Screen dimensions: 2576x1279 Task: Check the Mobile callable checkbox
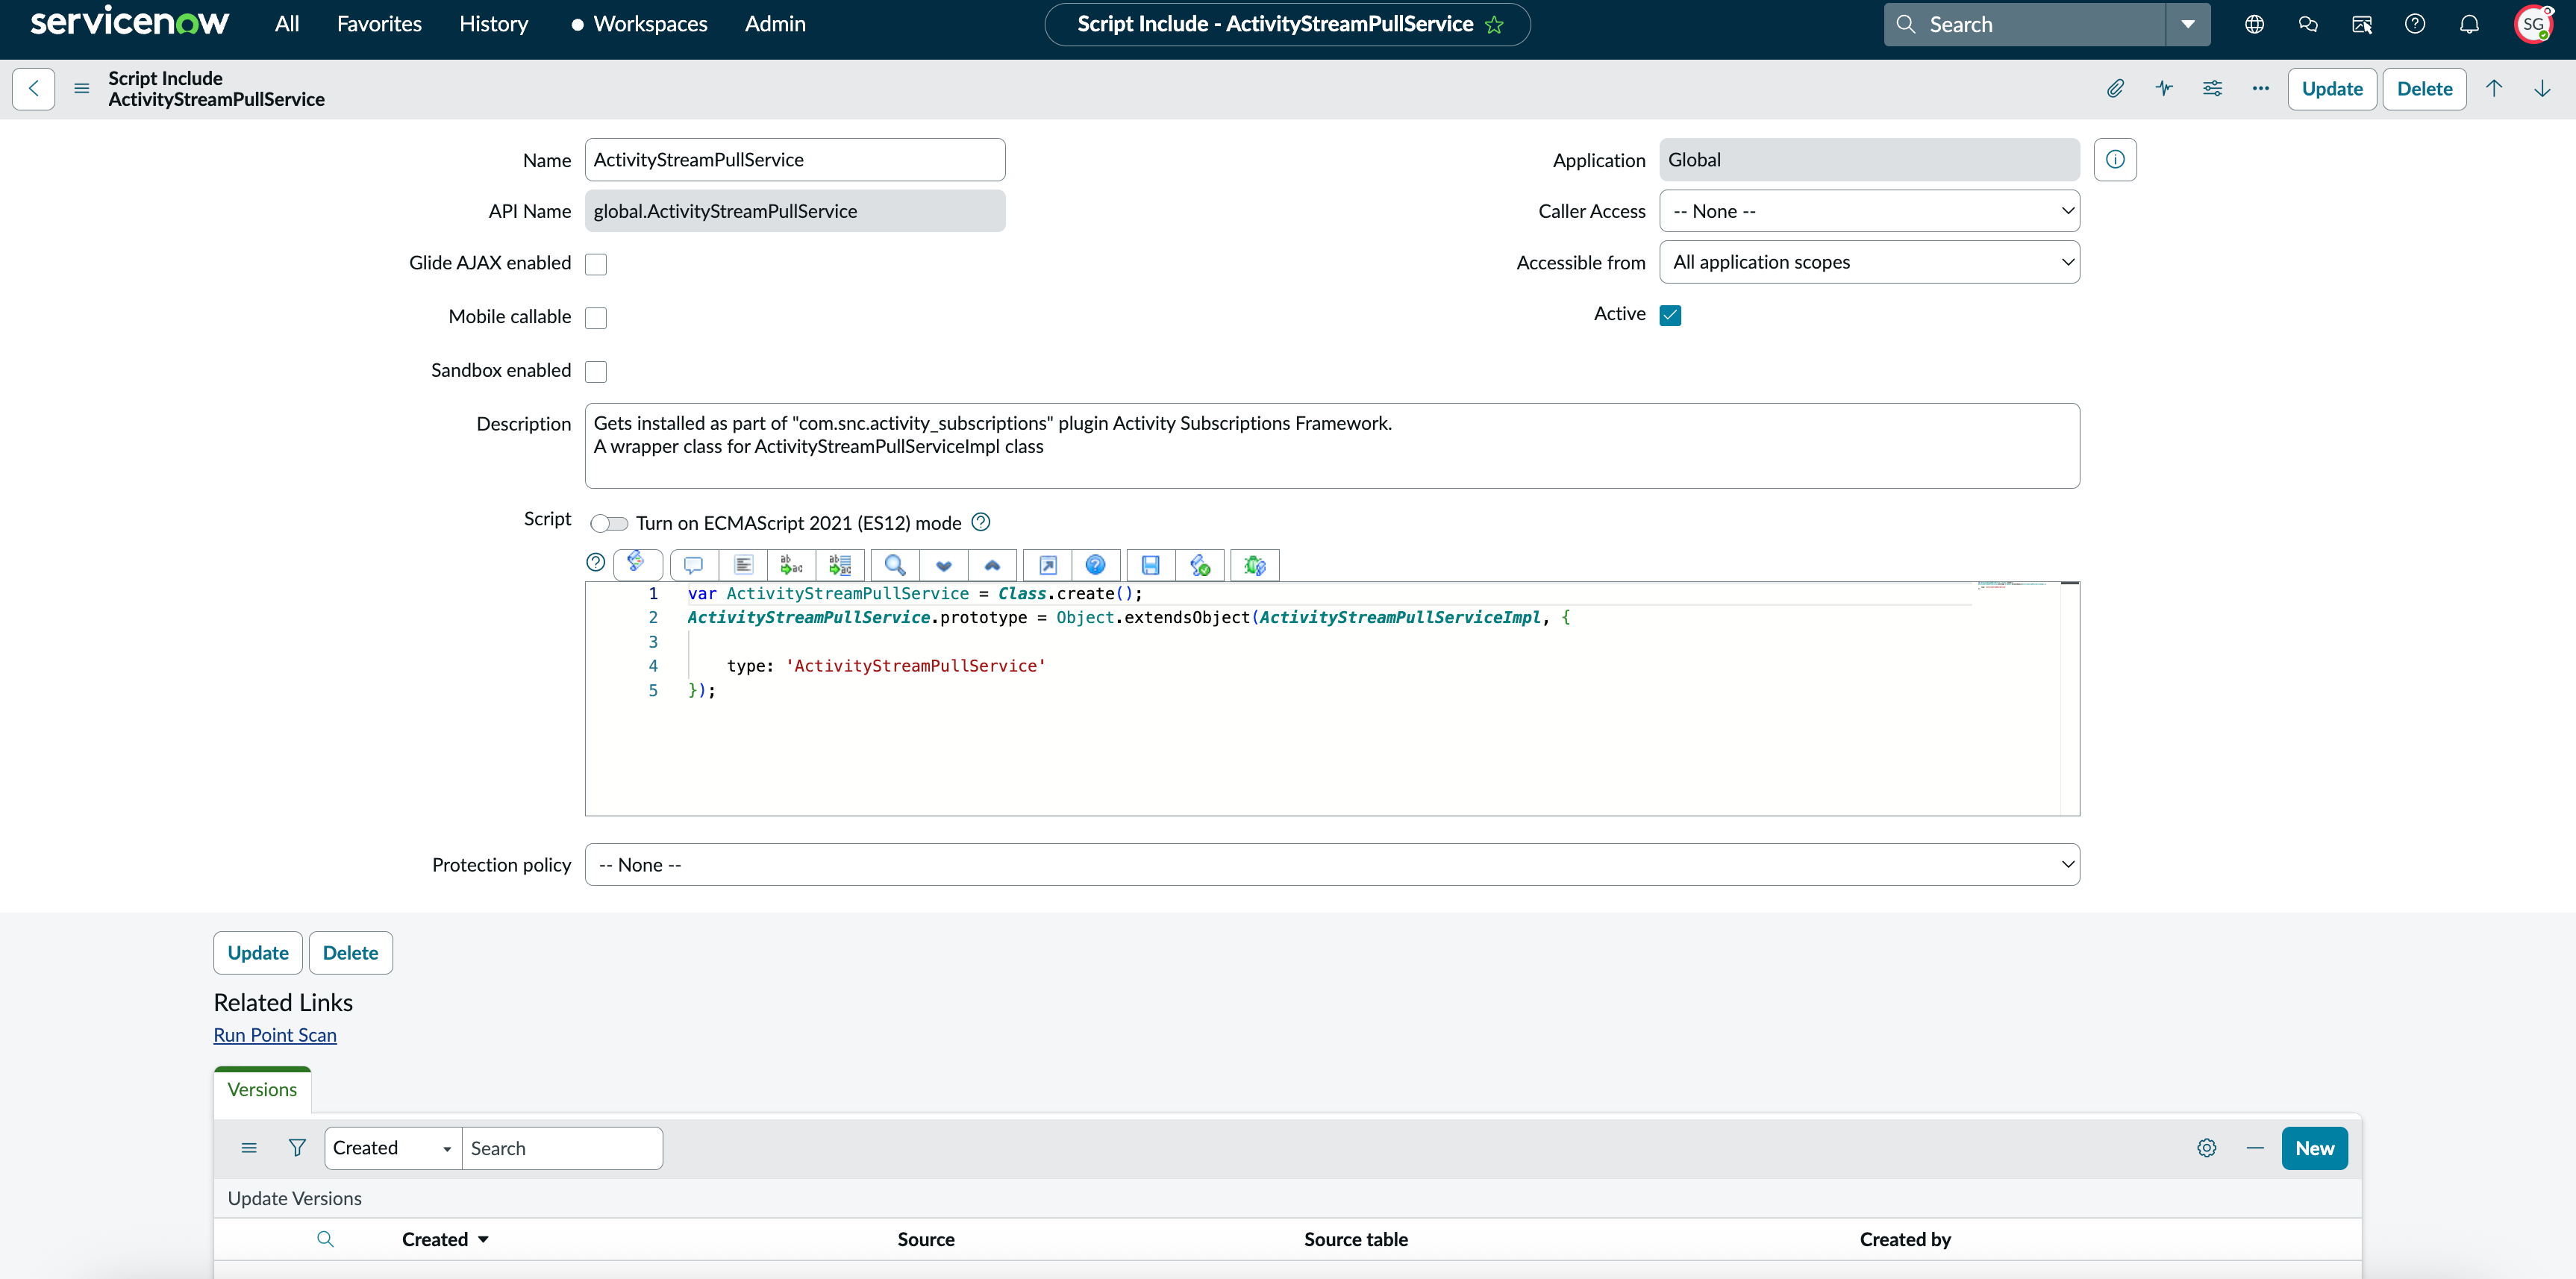(x=596, y=318)
